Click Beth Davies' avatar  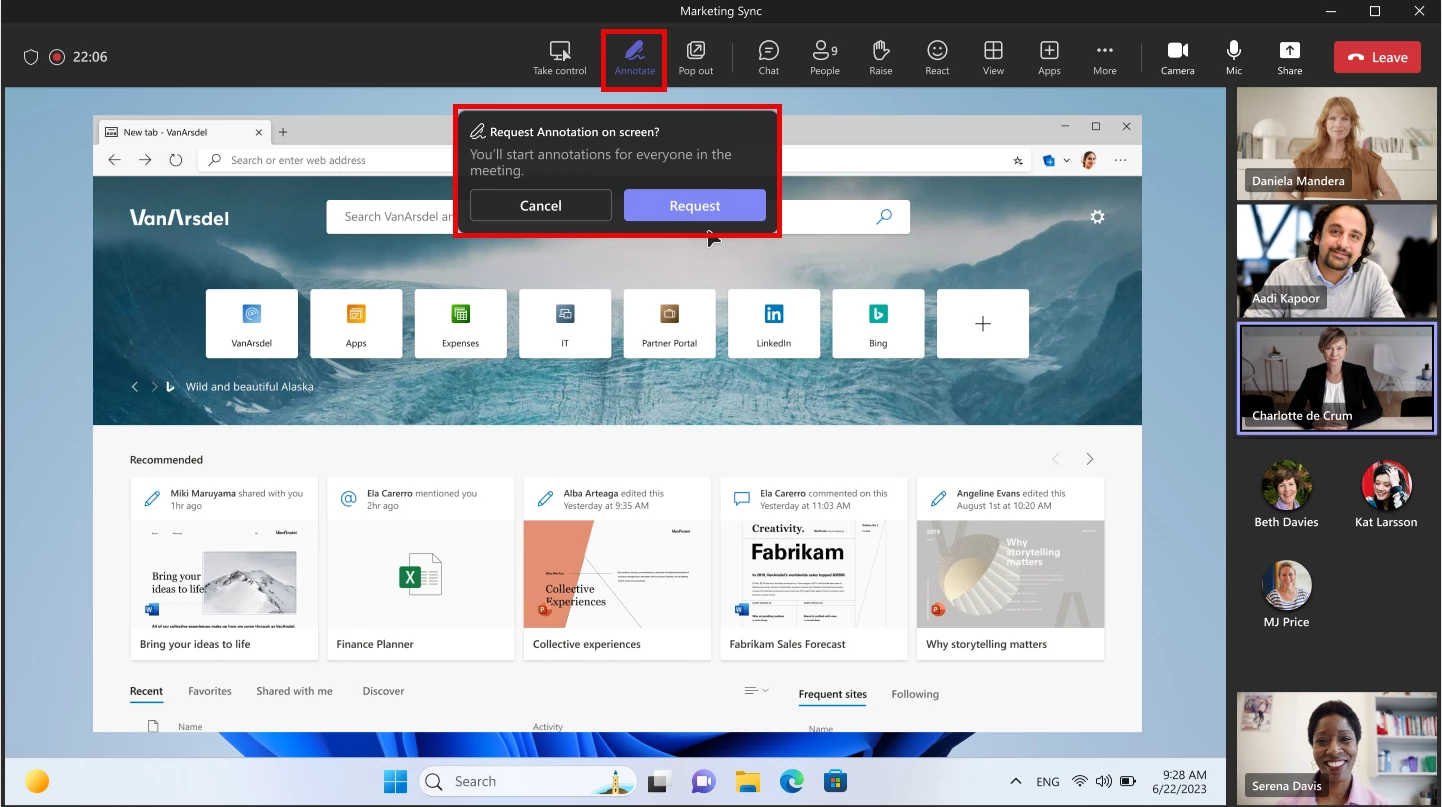(1286, 486)
